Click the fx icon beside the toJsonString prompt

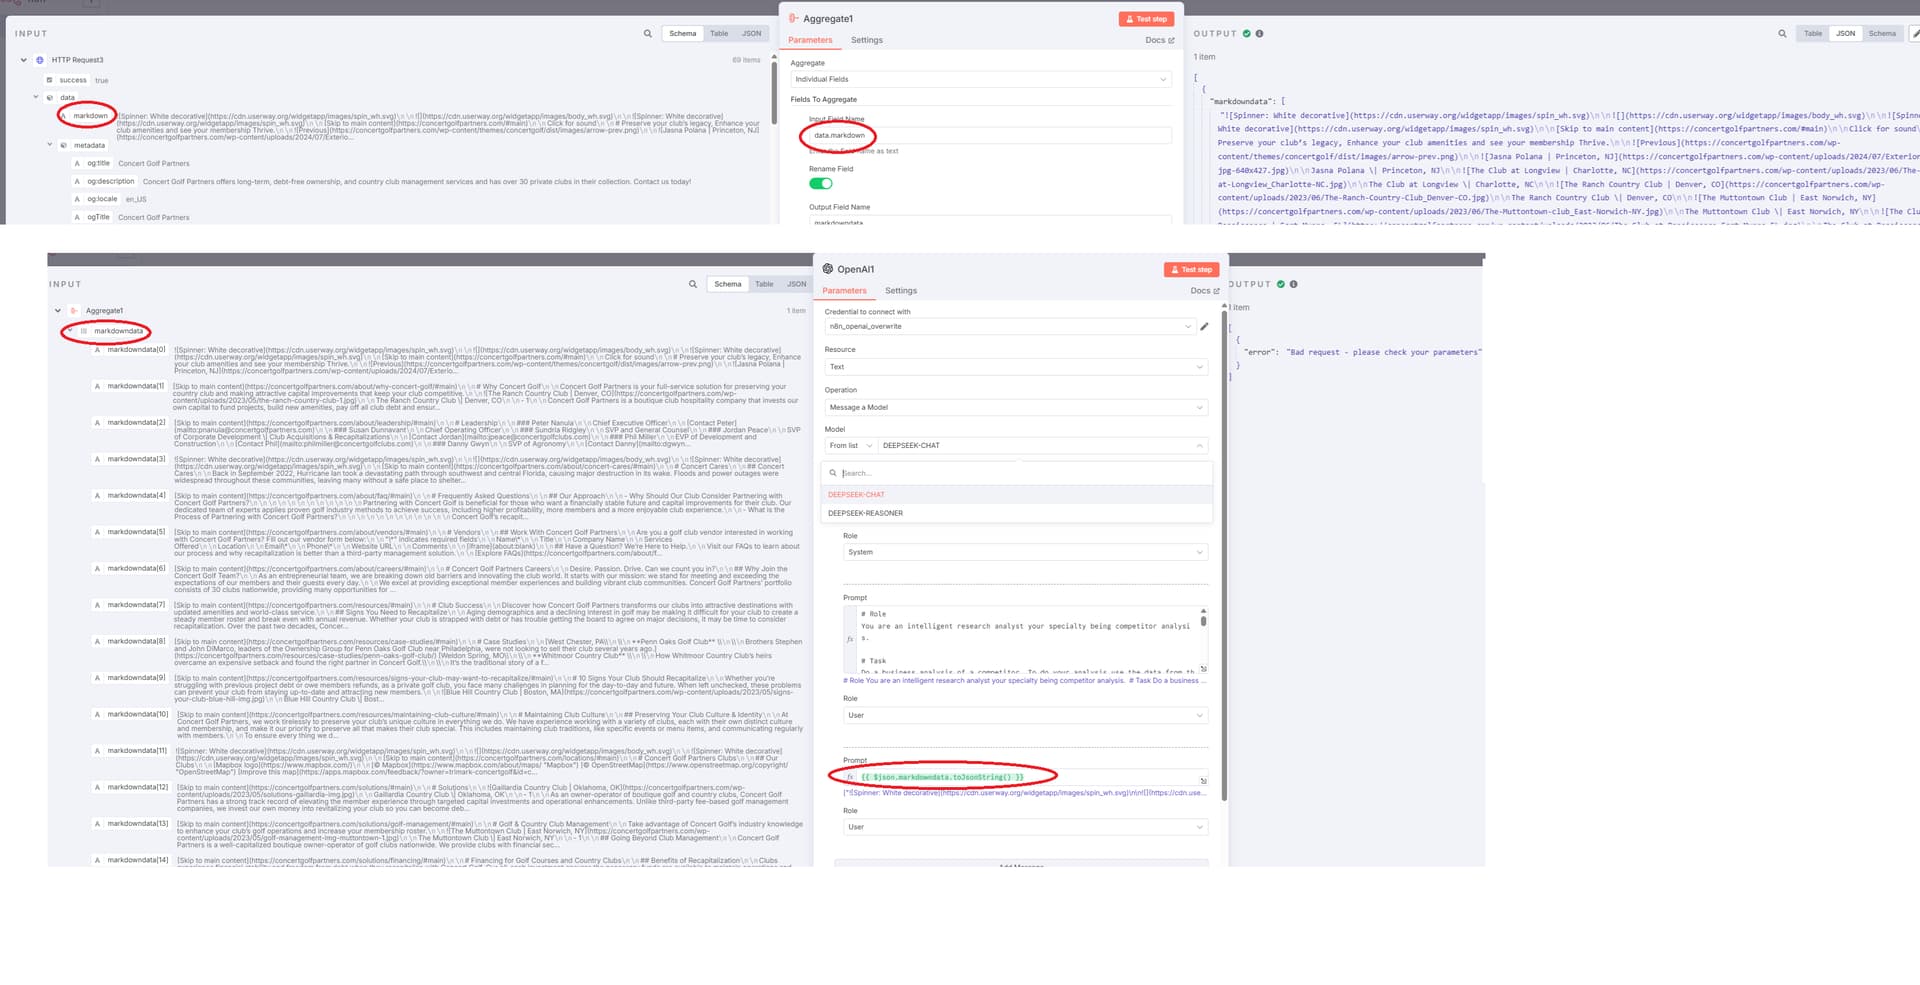pos(850,777)
